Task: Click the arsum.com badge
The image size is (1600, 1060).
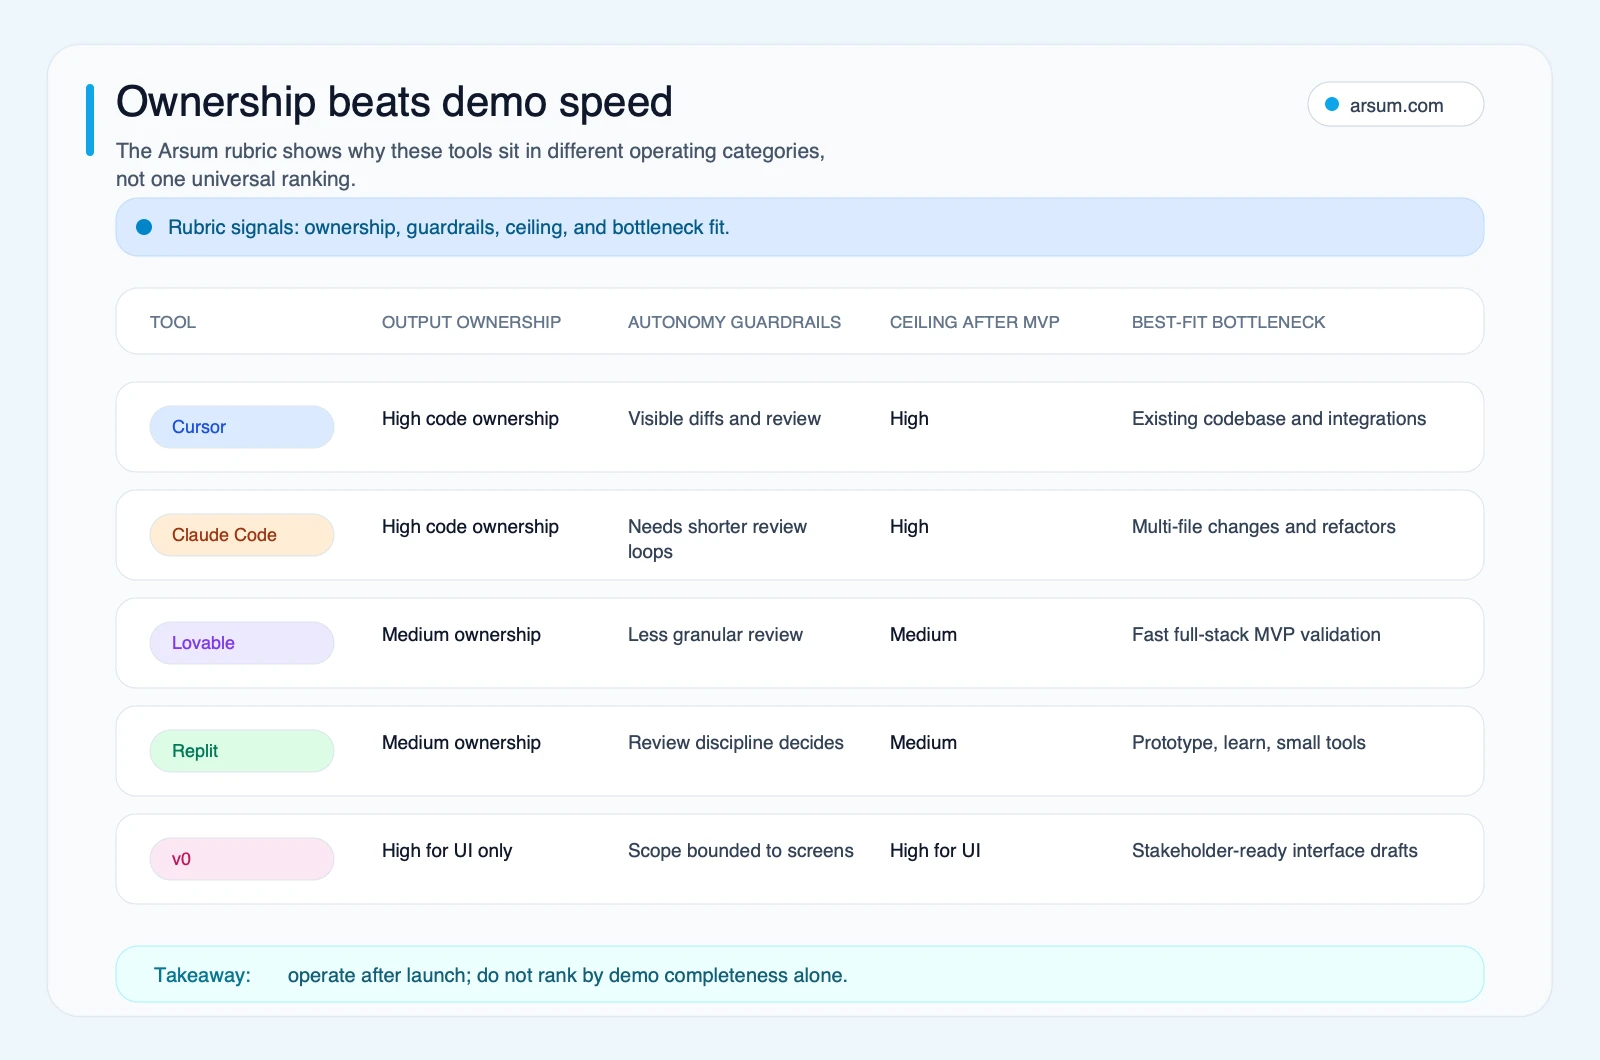Action: pos(1395,105)
